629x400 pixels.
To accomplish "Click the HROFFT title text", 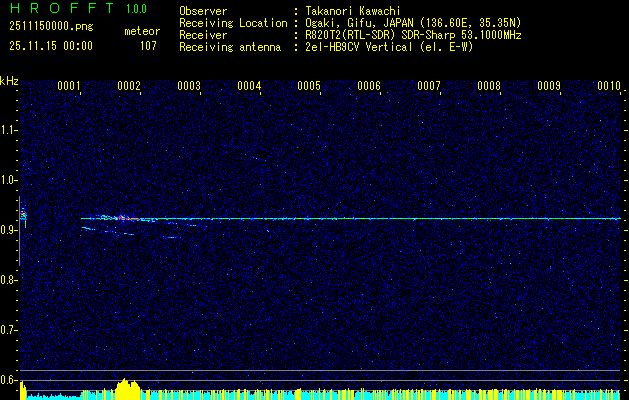I will tap(53, 9).
